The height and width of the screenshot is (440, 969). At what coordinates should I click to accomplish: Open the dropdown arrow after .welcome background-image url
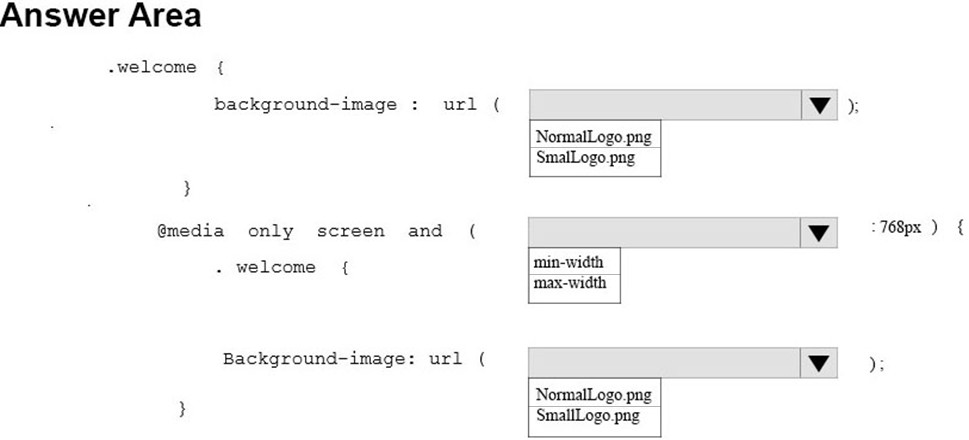pos(819,105)
